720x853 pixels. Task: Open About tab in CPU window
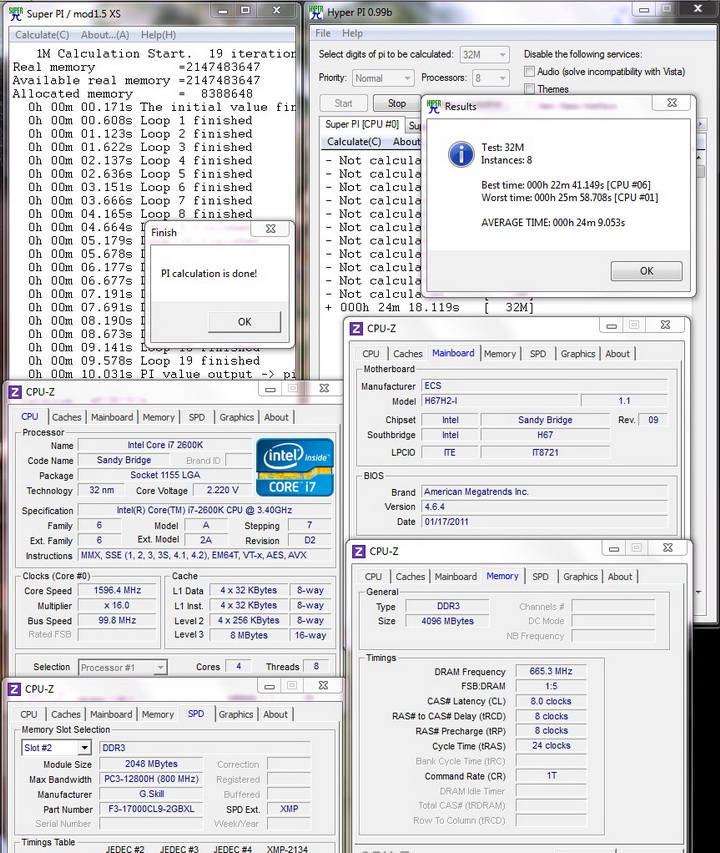tap(276, 417)
